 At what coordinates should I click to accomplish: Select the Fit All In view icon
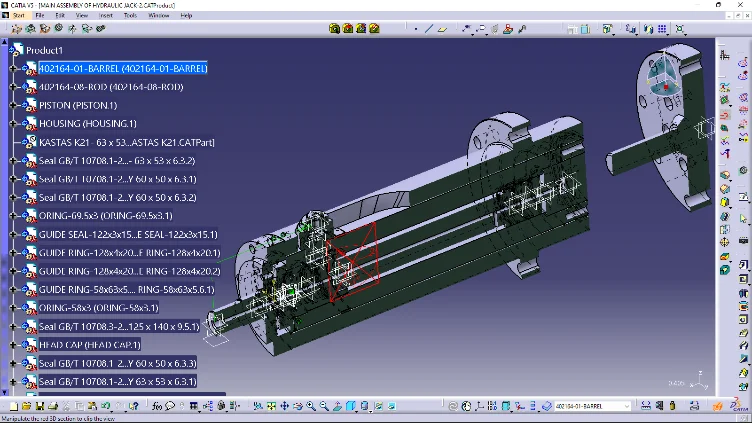click(272, 406)
